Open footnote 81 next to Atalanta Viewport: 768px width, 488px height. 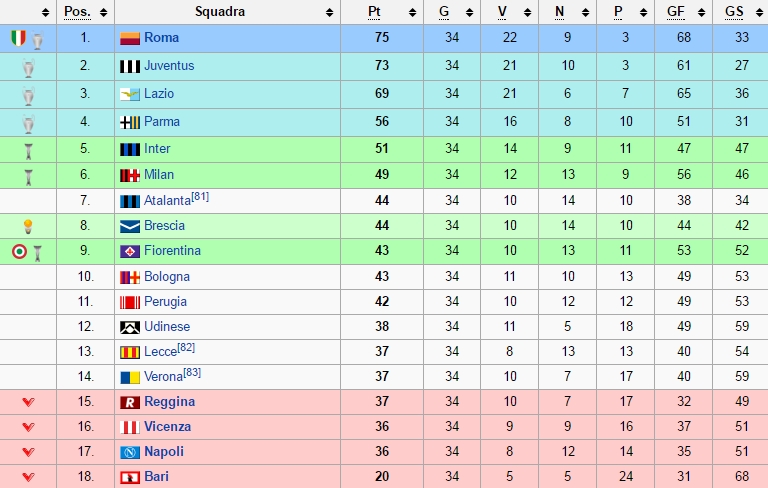tap(200, 196)
